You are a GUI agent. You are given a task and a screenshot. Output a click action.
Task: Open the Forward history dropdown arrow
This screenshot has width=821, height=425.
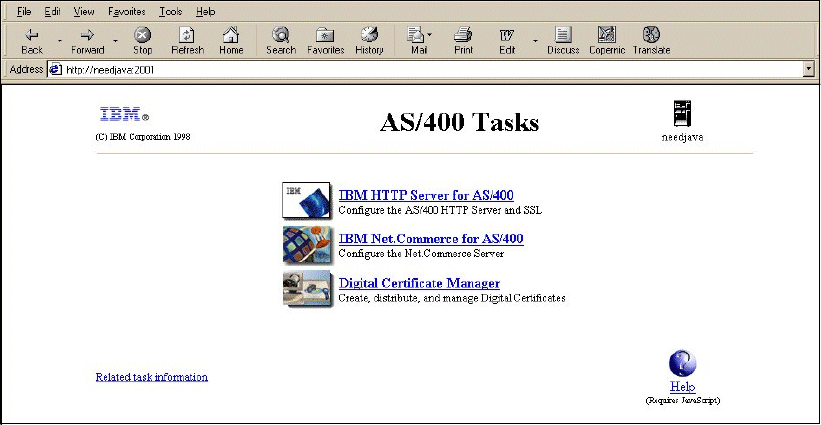tap(116, 41)
